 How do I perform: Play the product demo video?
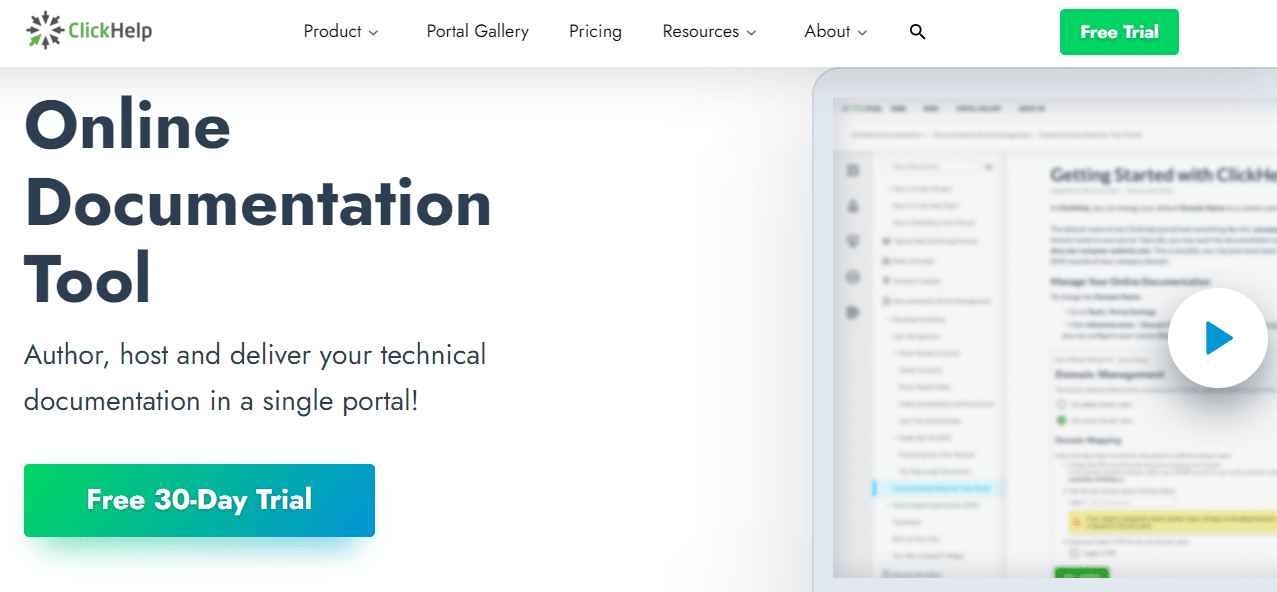(x=1218, y=338)
